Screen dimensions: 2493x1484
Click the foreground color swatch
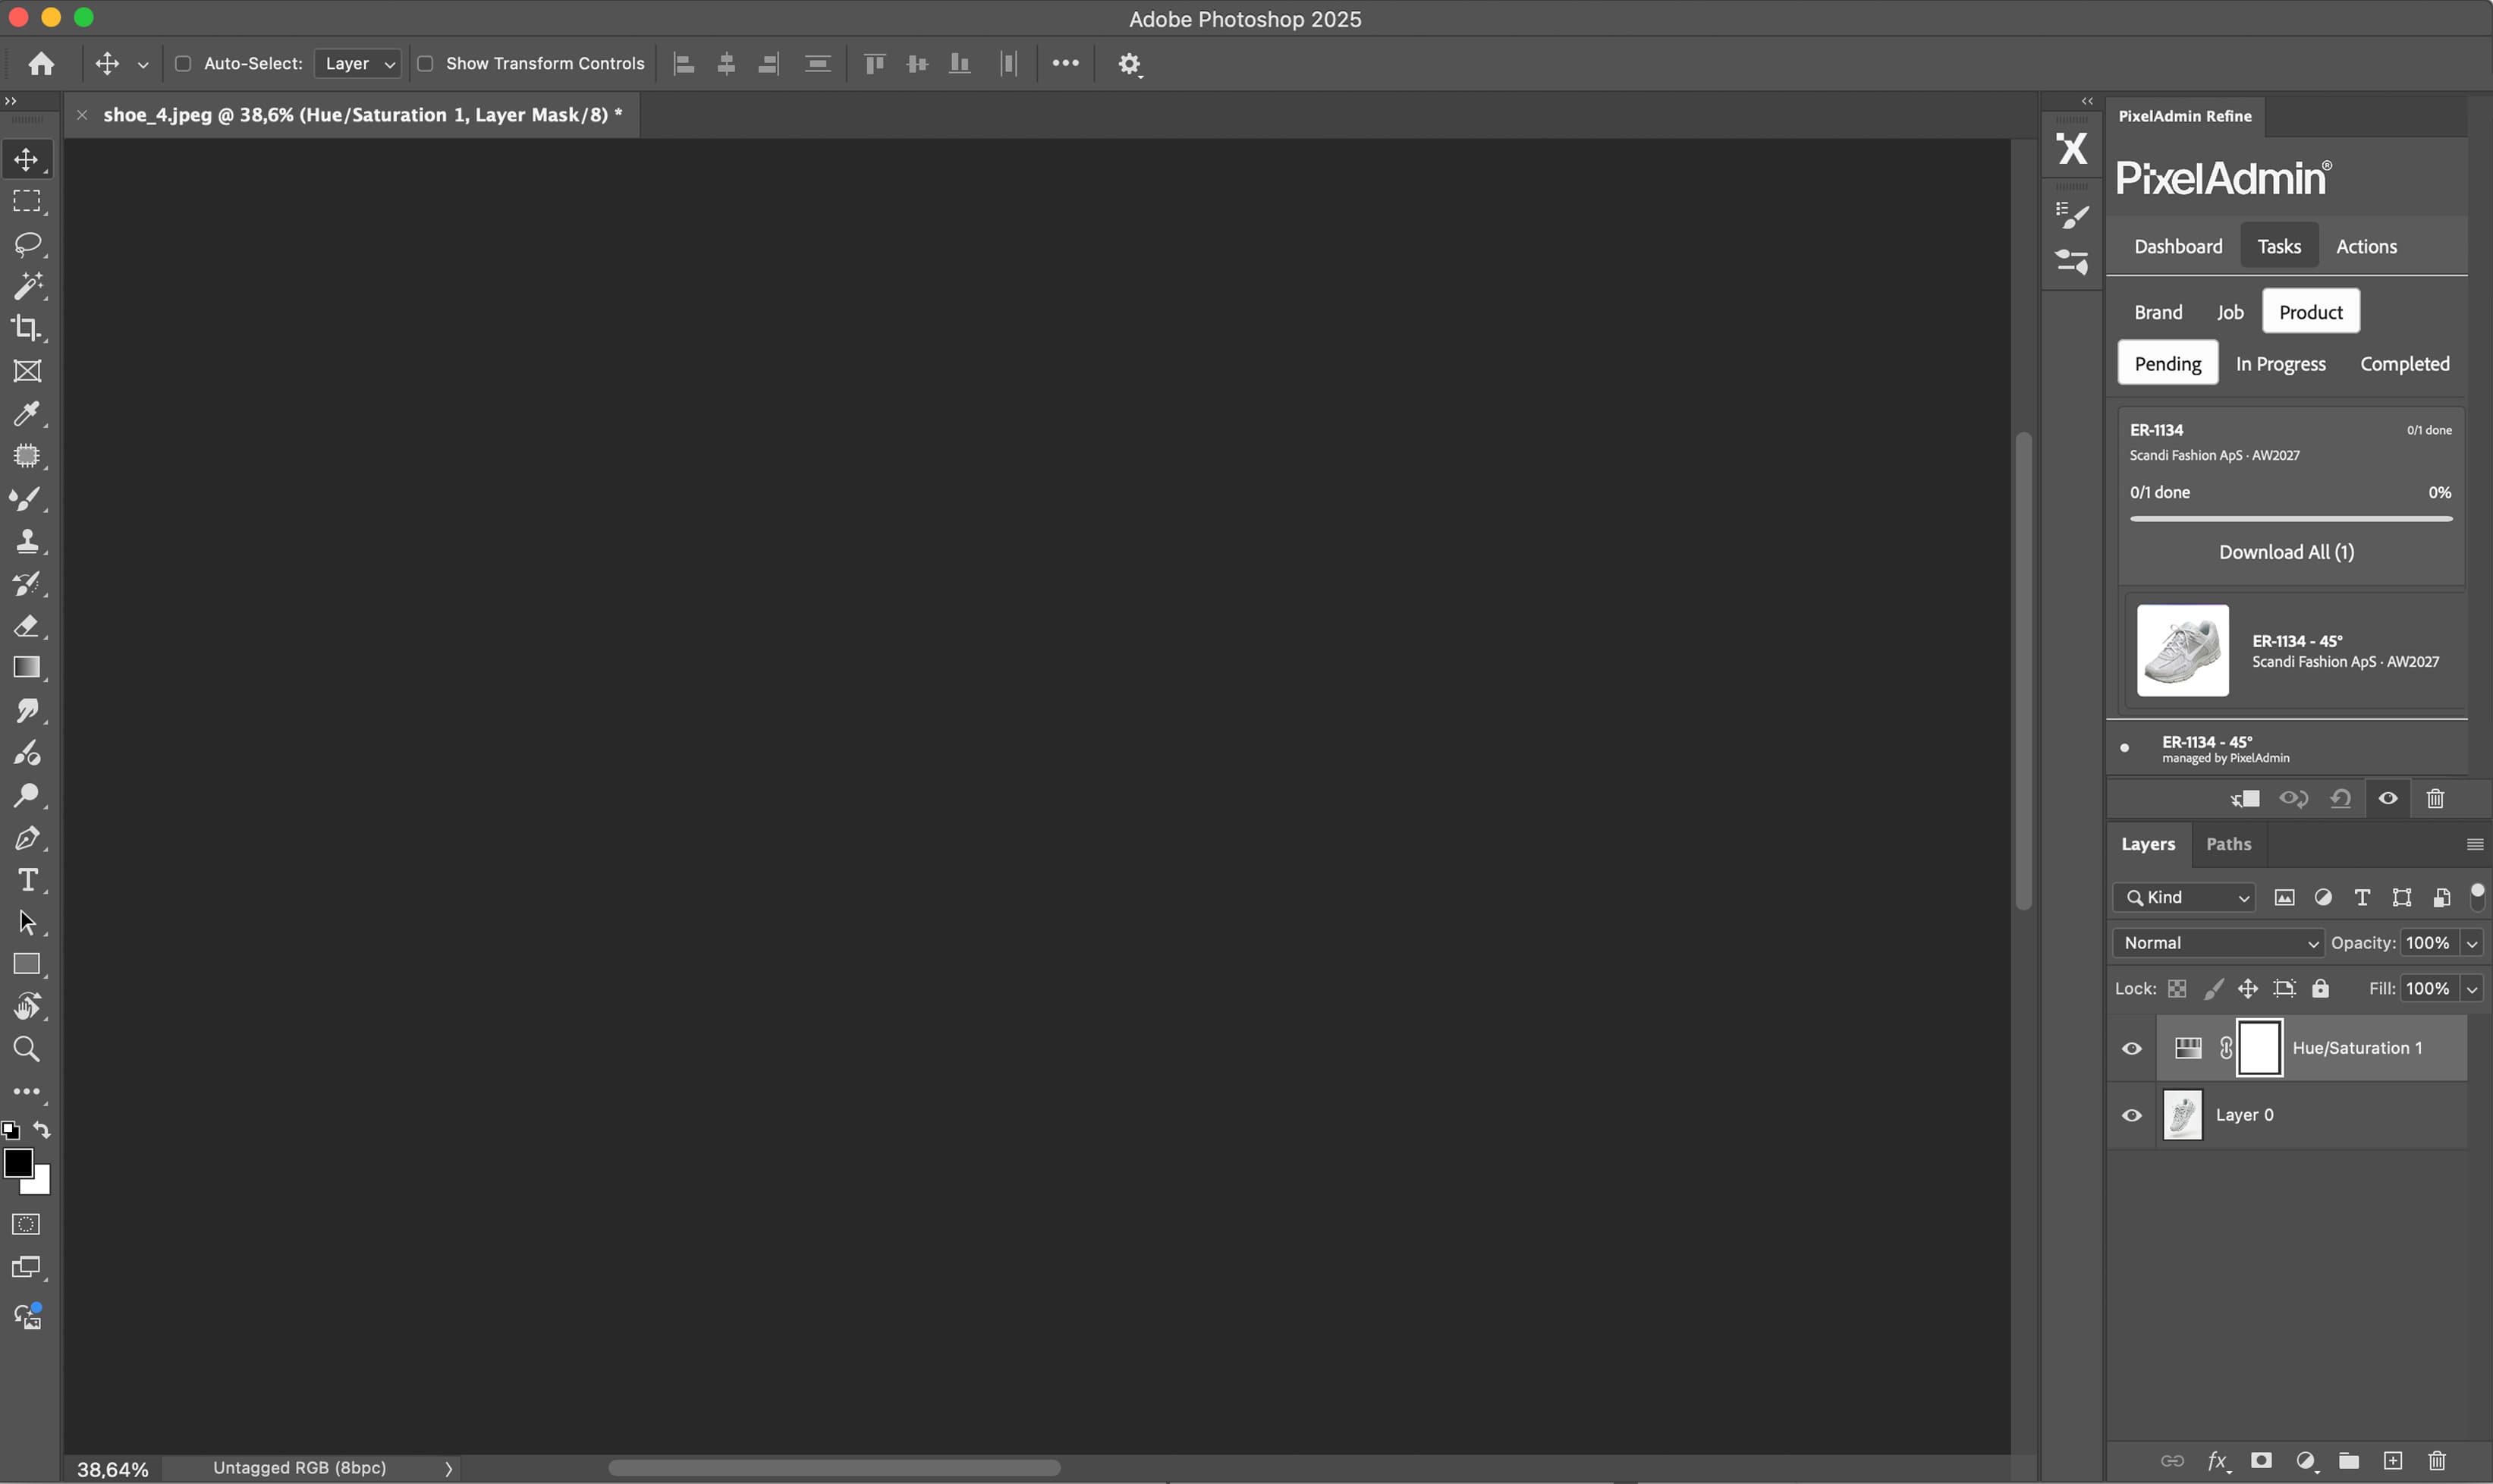click(x=18, y=1164)
